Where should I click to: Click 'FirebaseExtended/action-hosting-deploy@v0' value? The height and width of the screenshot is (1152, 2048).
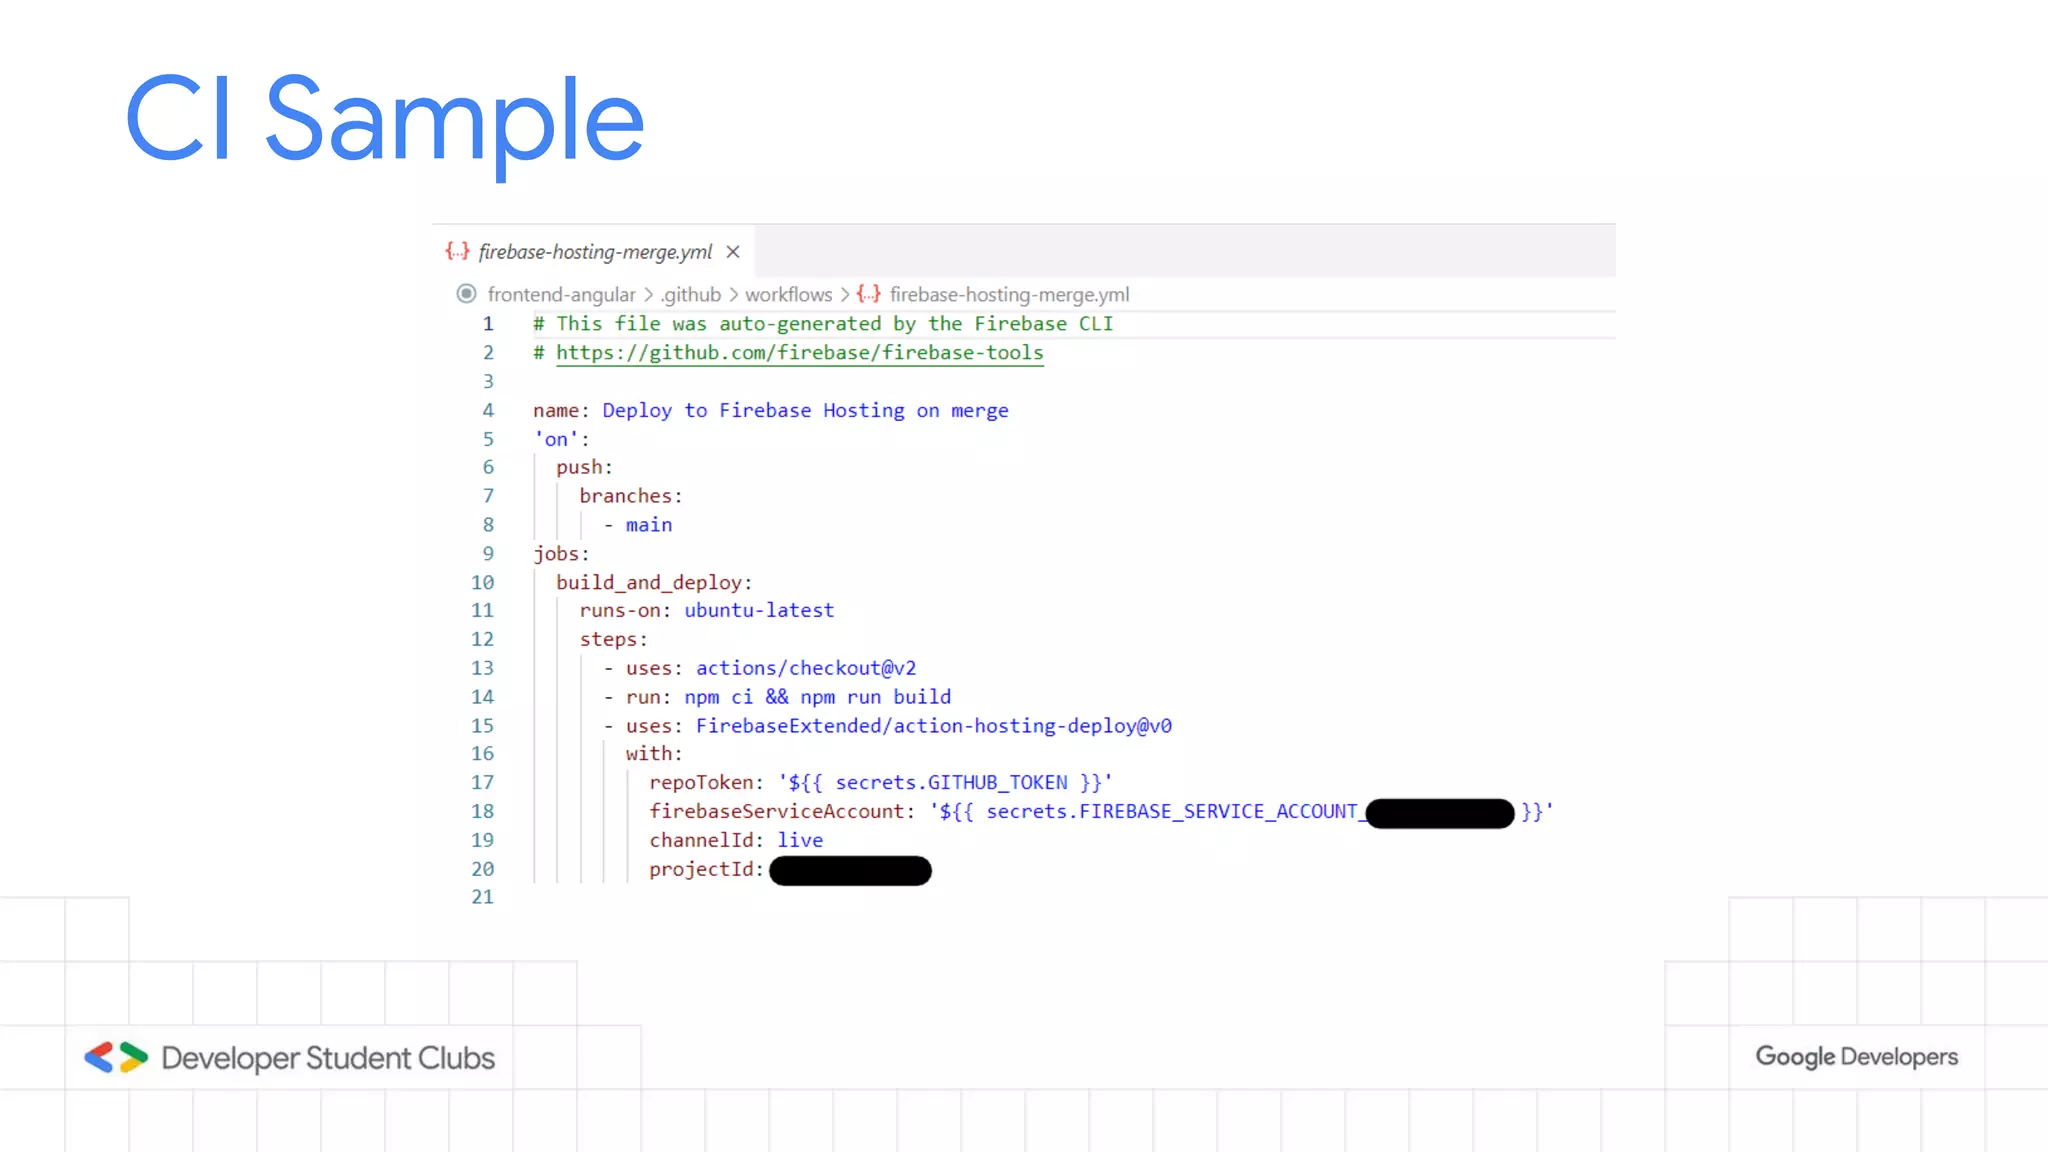point(934,726)
